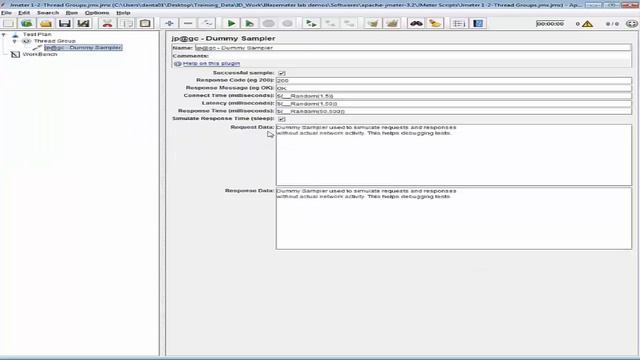Viewport: 640px width, 360px height.
Task: Click the Response Code field
Action: click(453, 80)
